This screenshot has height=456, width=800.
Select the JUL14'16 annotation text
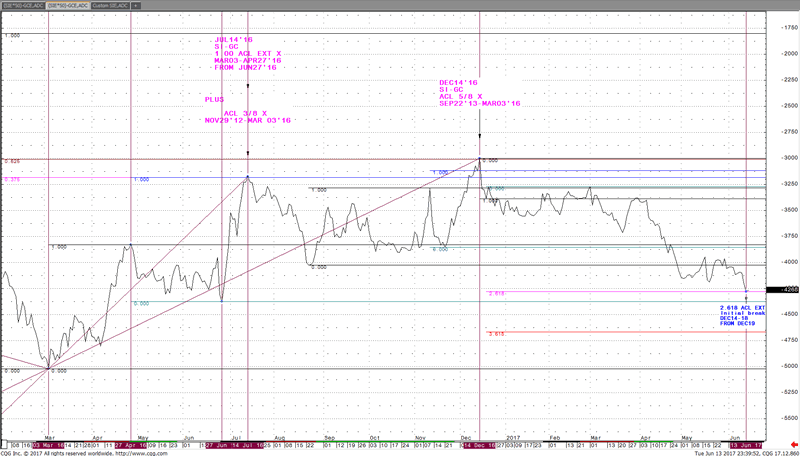(234, 39)
